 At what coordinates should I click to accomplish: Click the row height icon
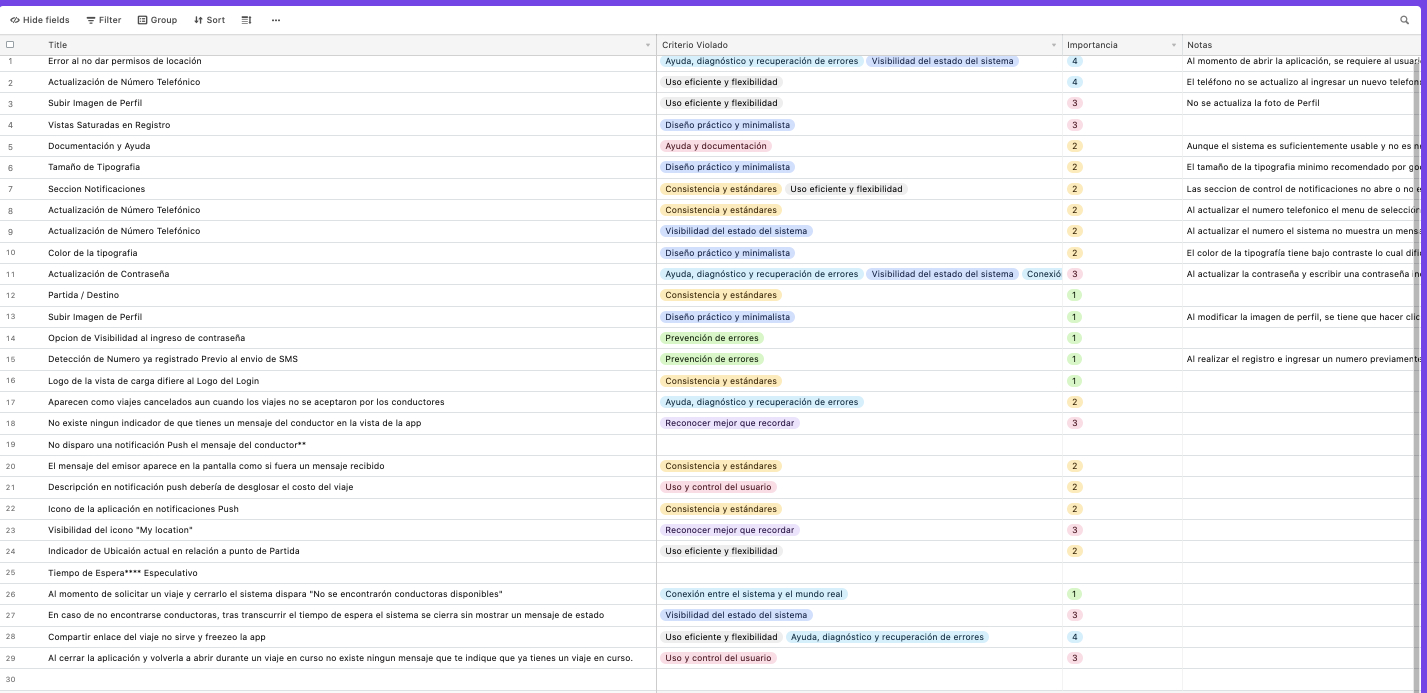pos(247,20)
